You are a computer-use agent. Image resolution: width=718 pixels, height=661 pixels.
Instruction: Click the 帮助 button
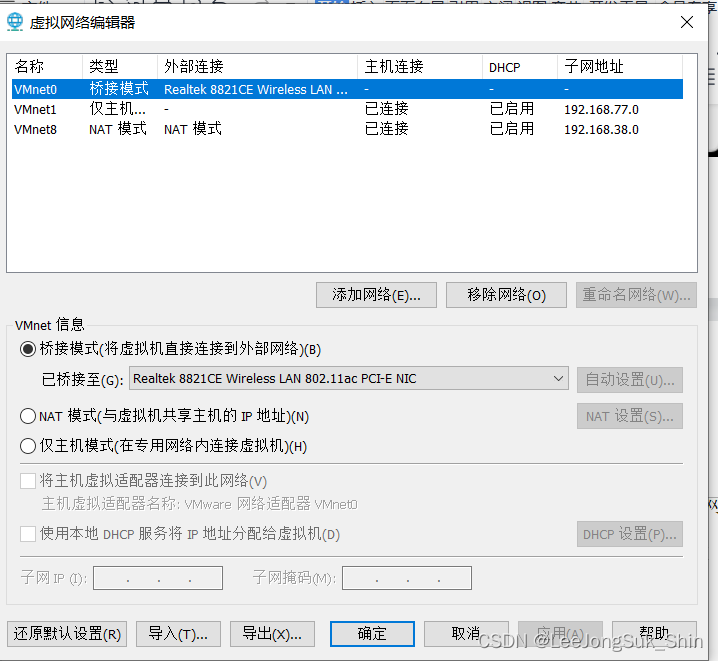click(654, 634)
